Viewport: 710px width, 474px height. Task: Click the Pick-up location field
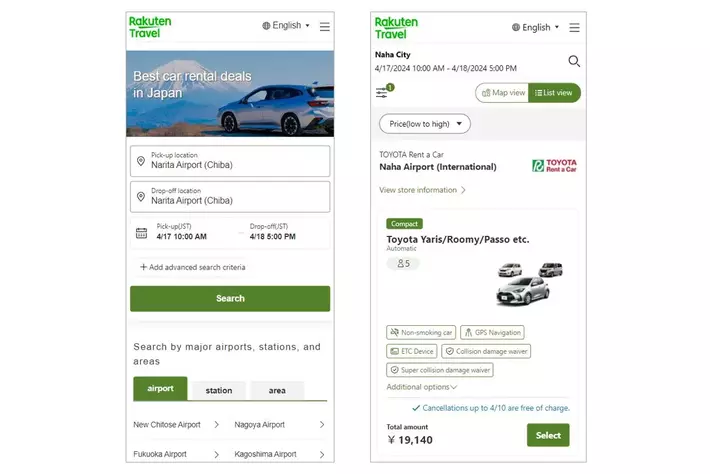click(x=230, y=161)
